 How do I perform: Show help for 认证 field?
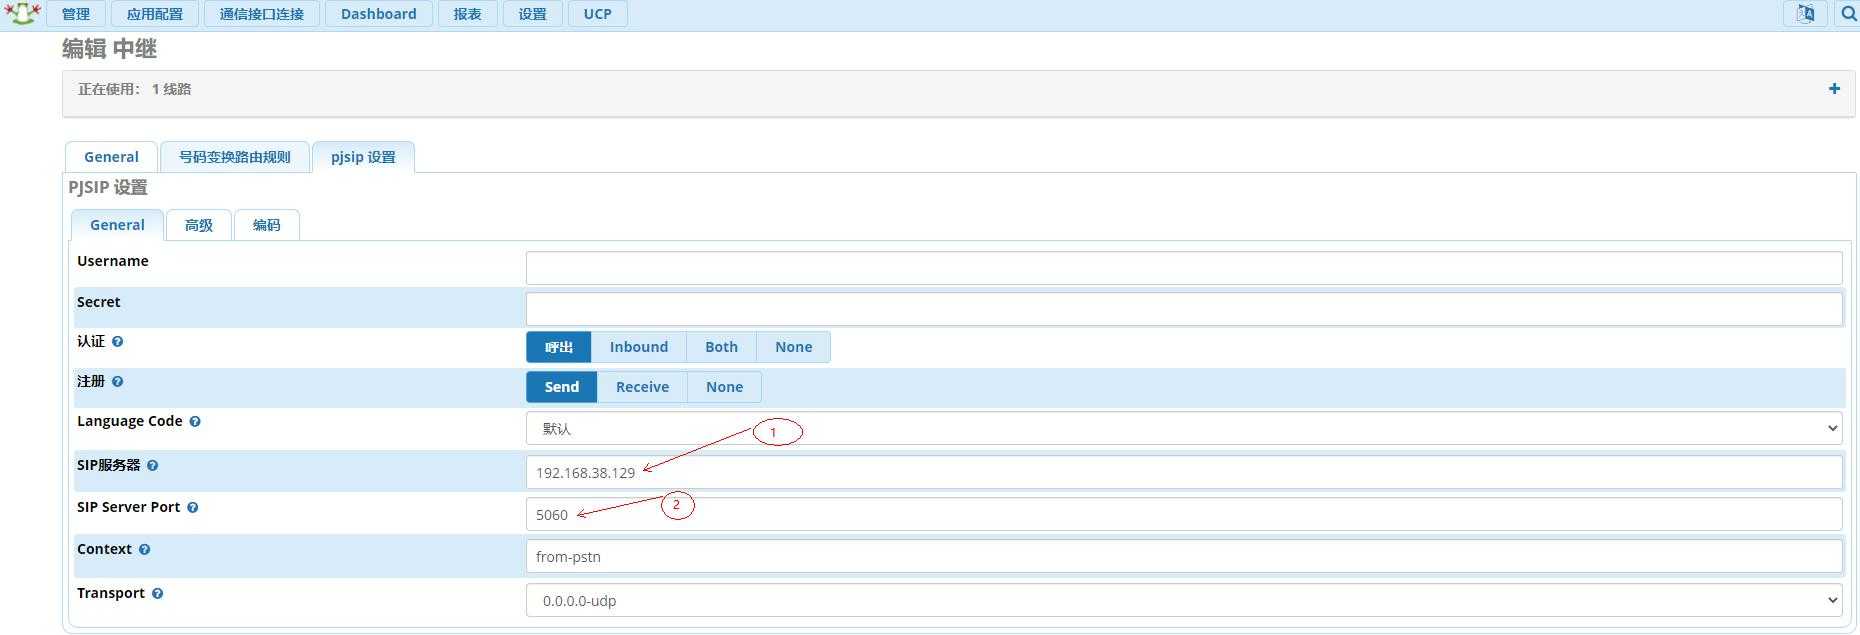118,341
